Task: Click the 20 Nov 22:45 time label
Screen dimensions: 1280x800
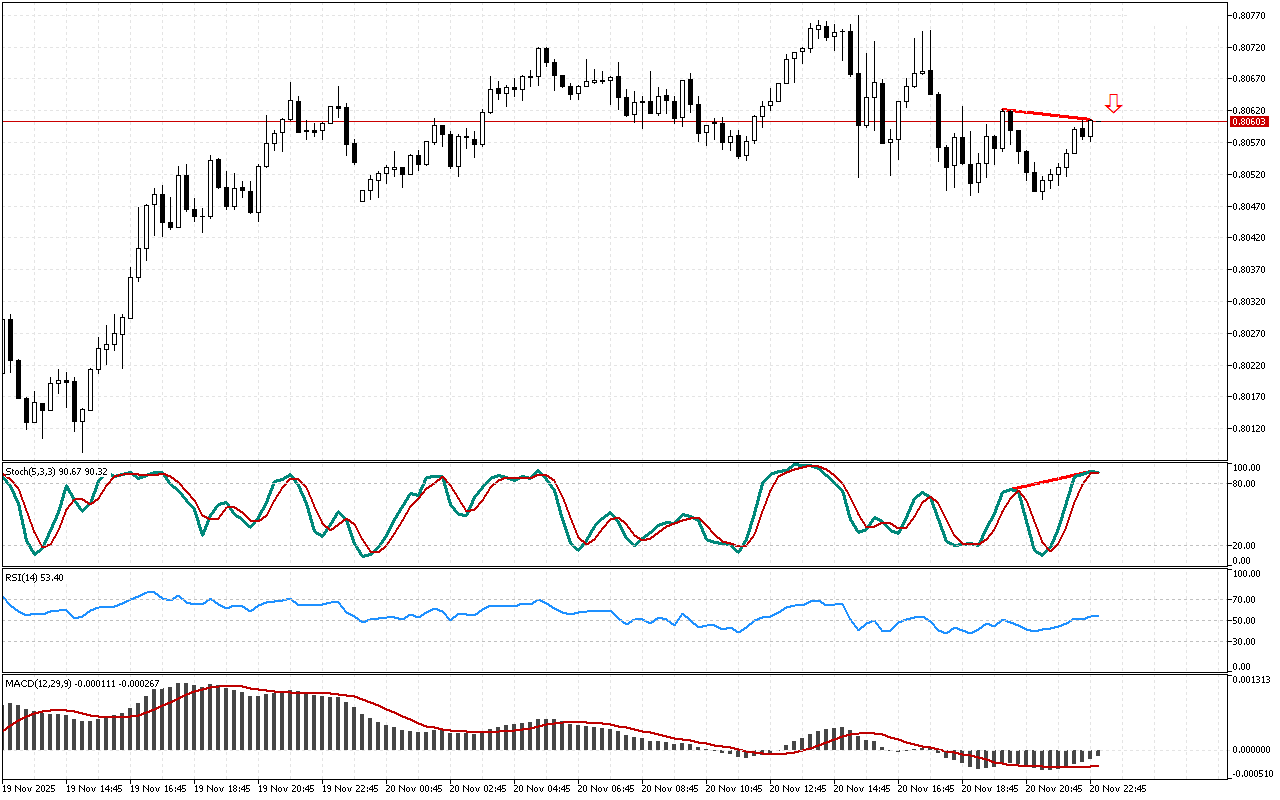Action: [x=1120, y=788]
